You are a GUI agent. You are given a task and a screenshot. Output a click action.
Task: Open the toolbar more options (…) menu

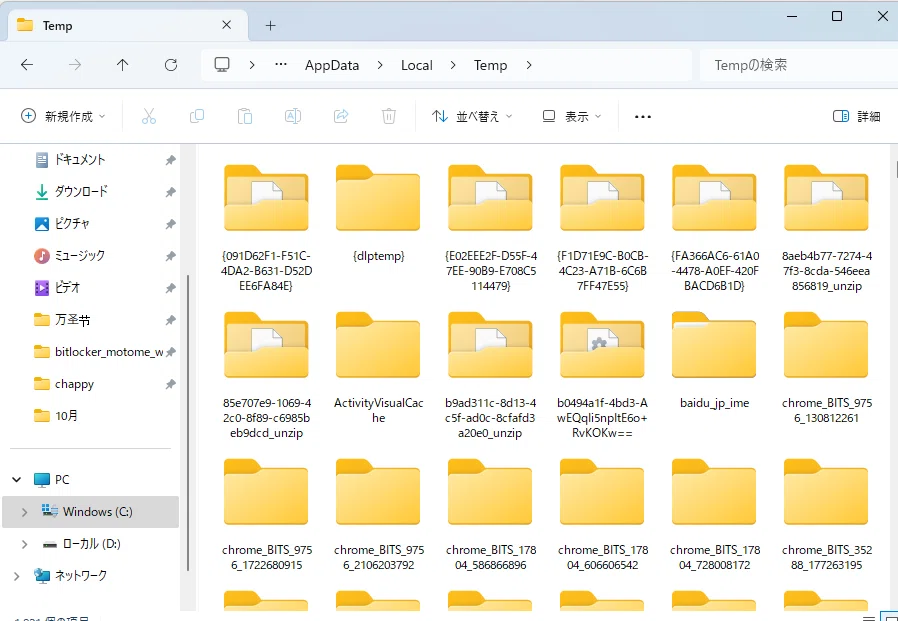coord(643,116)
